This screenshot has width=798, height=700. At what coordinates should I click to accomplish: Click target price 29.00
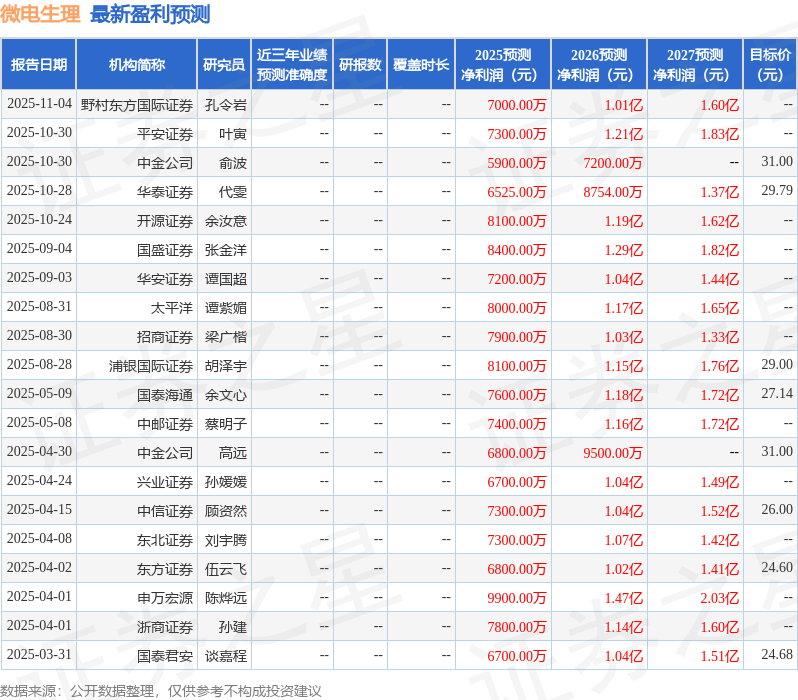pyautogui.click(x=777, y=365)
